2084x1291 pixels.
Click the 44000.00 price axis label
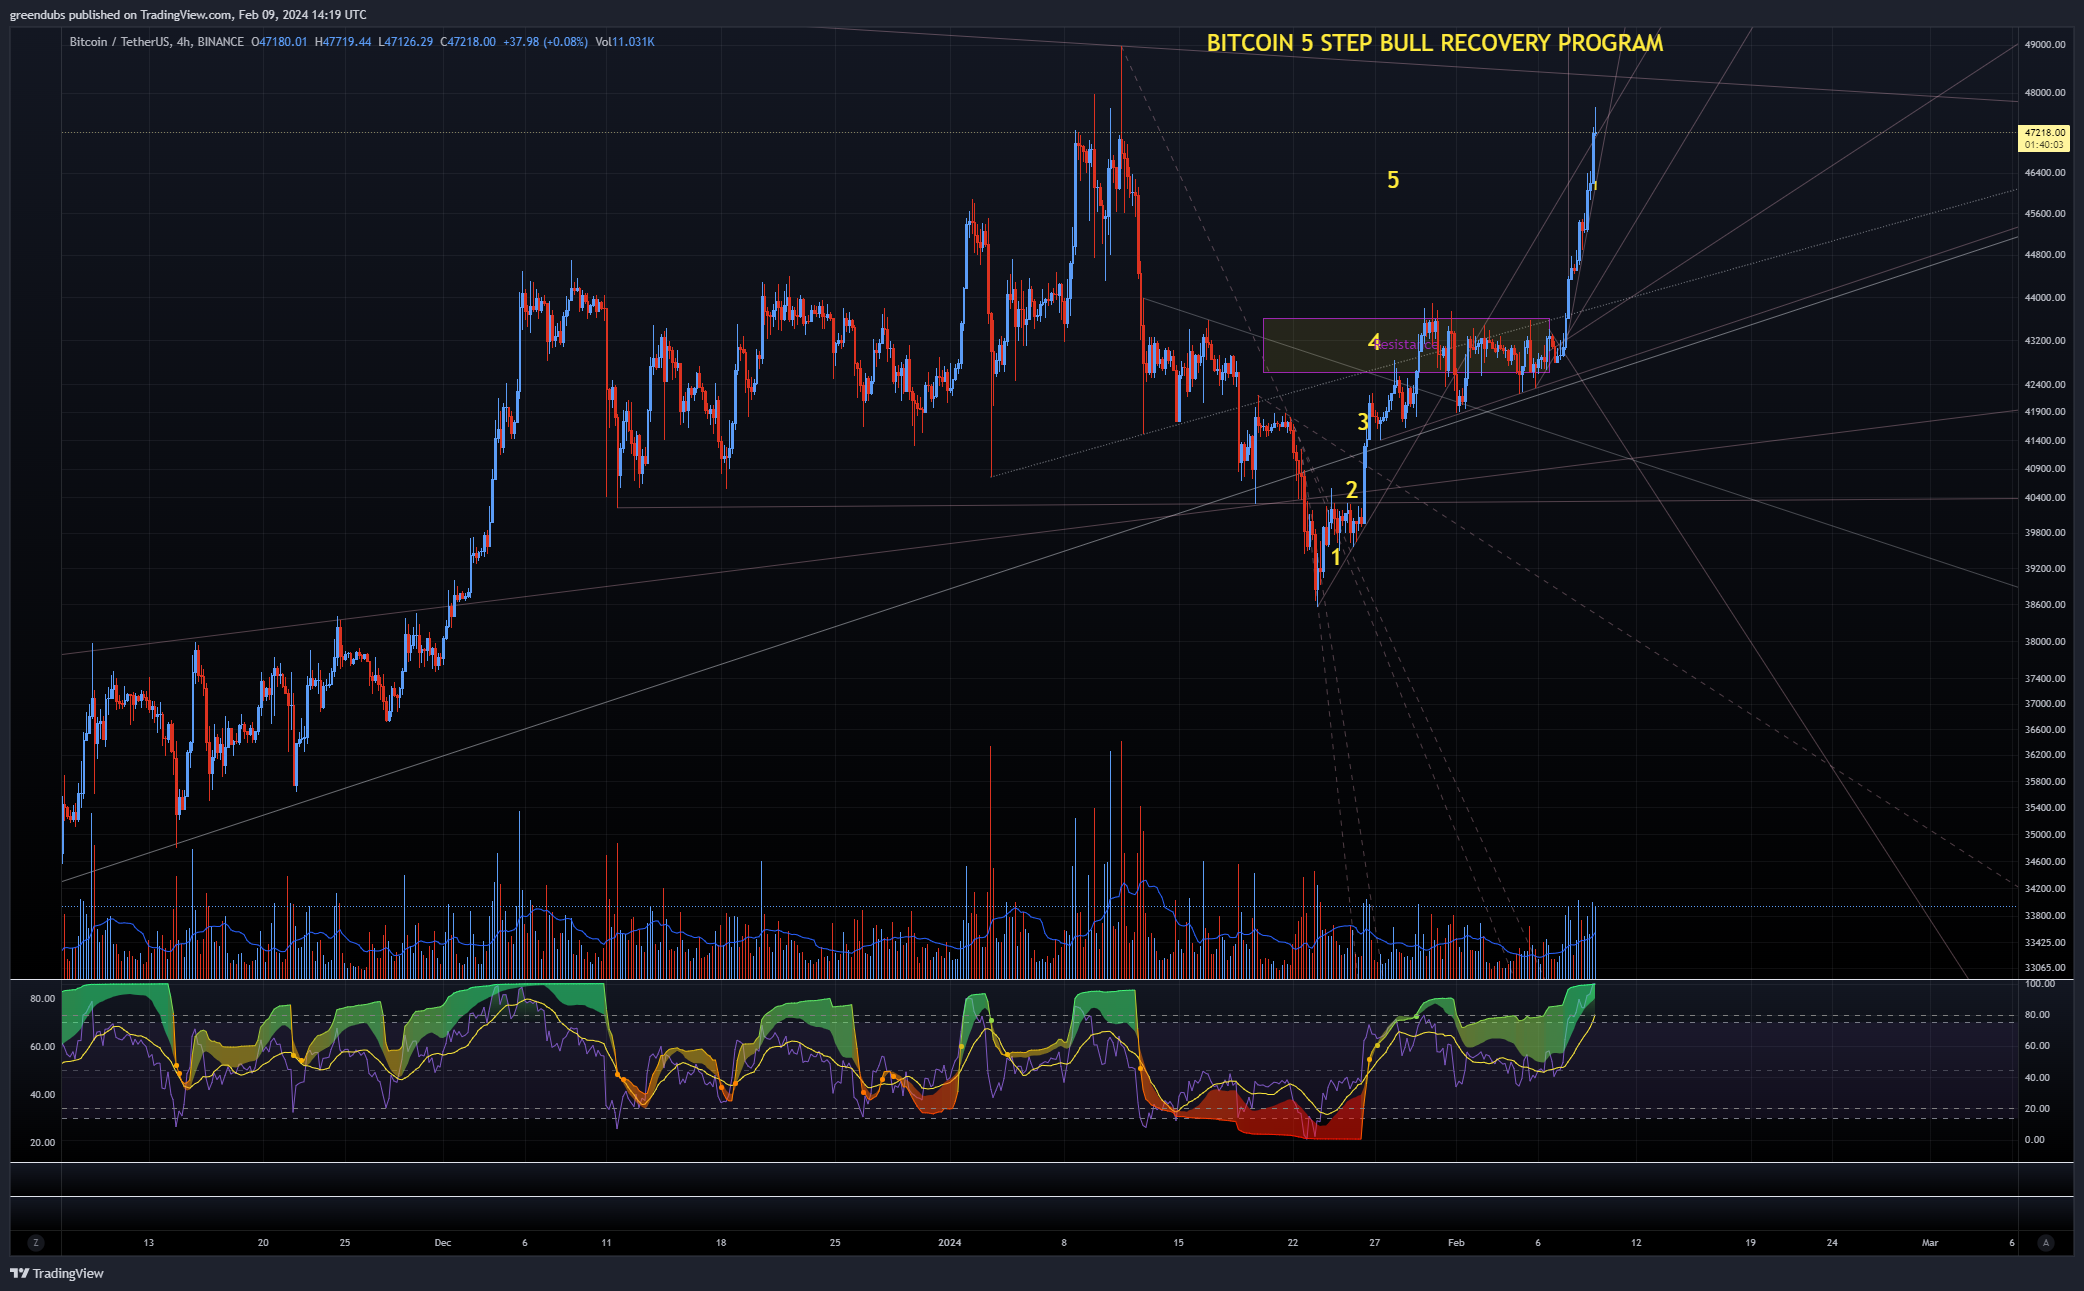(2045, 298)
